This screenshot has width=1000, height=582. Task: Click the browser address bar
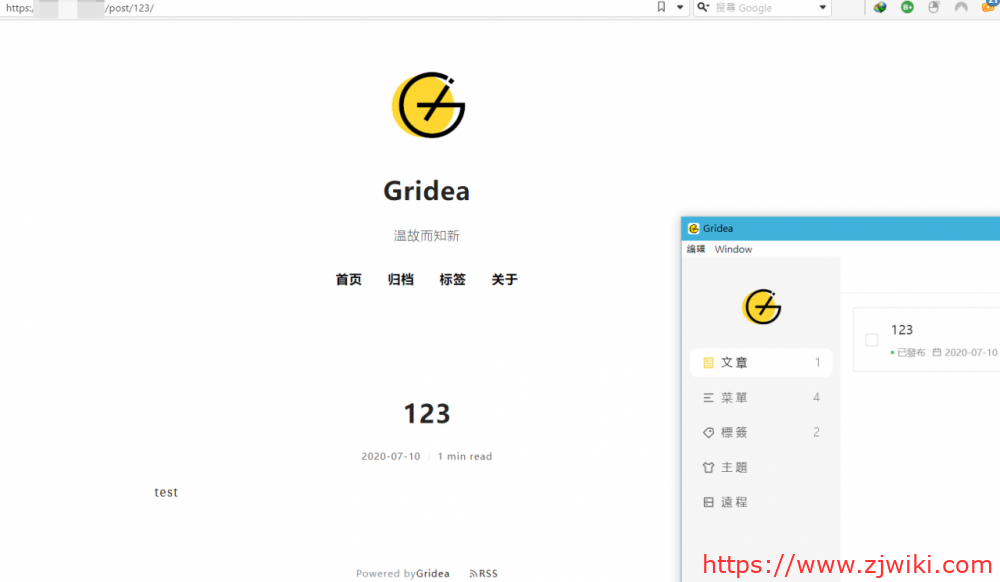click(300, 7)
